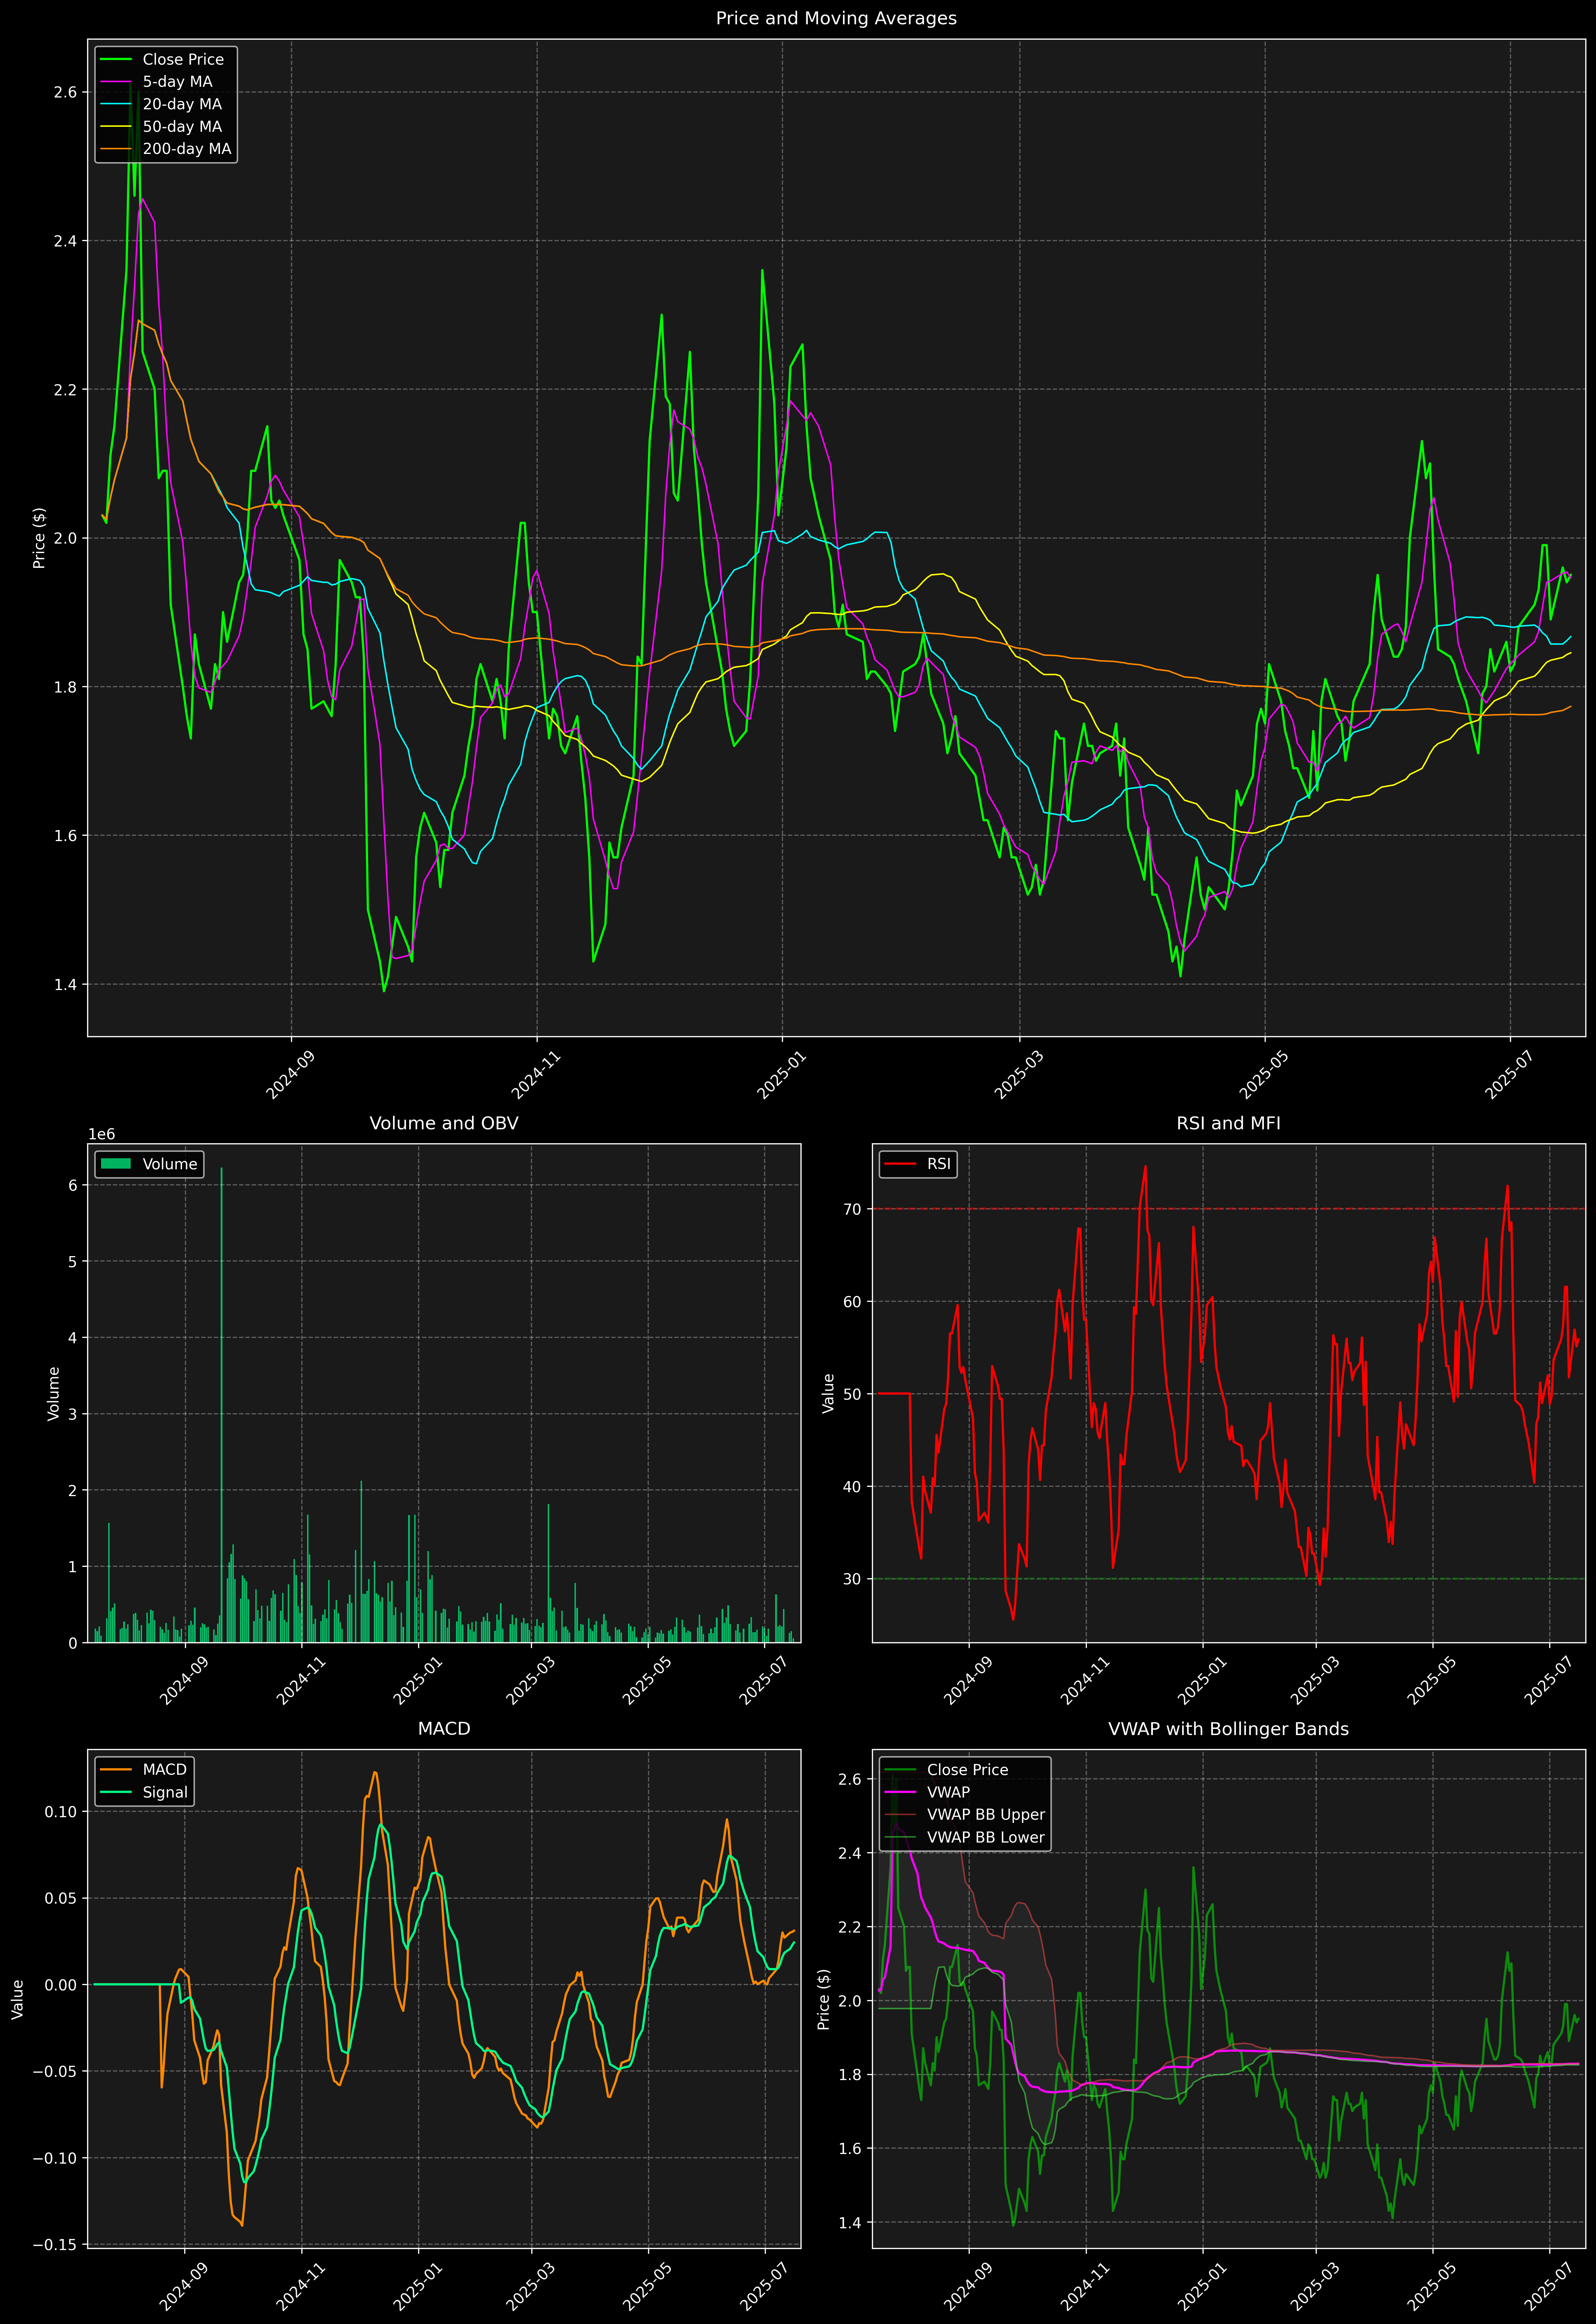Viewport: 1596px width, 2324px height.
Task: Click the green Volume swatch in the volume legend
Action: pos(116,1164)
